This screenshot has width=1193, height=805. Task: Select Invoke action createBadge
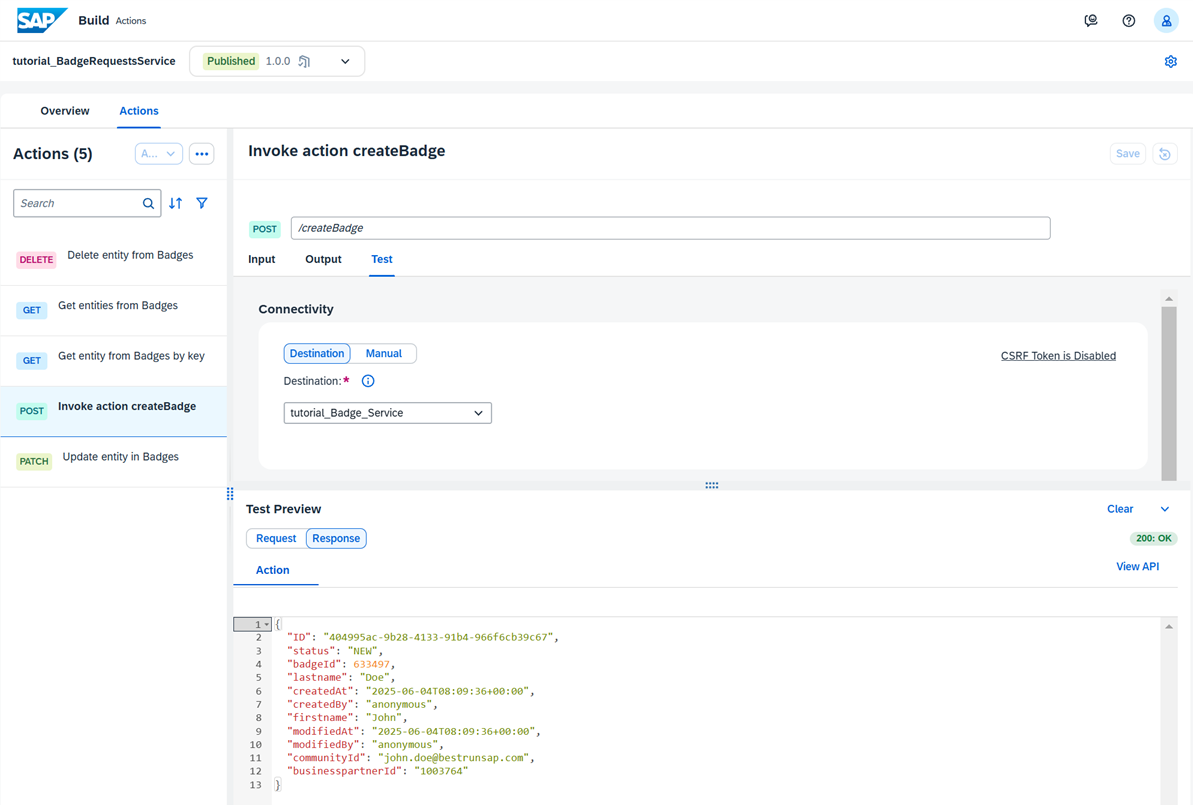coord(113,412)
